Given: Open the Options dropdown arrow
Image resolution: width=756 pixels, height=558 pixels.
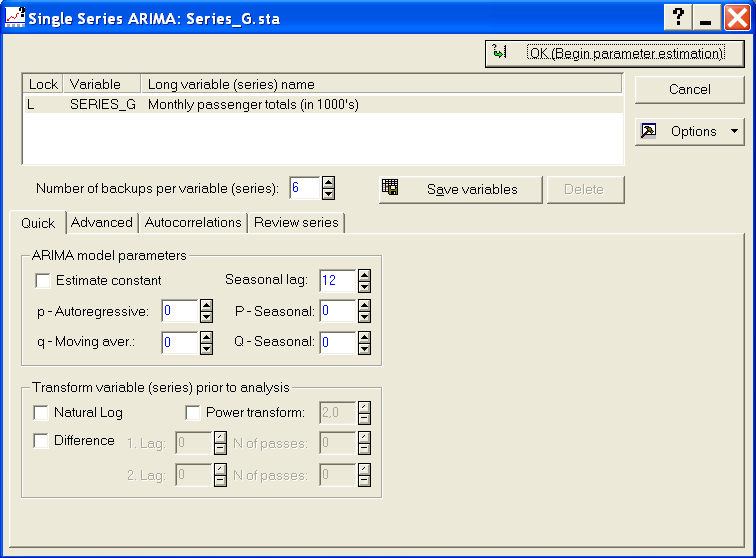Looking at the screenshot, I should (734, 131).
